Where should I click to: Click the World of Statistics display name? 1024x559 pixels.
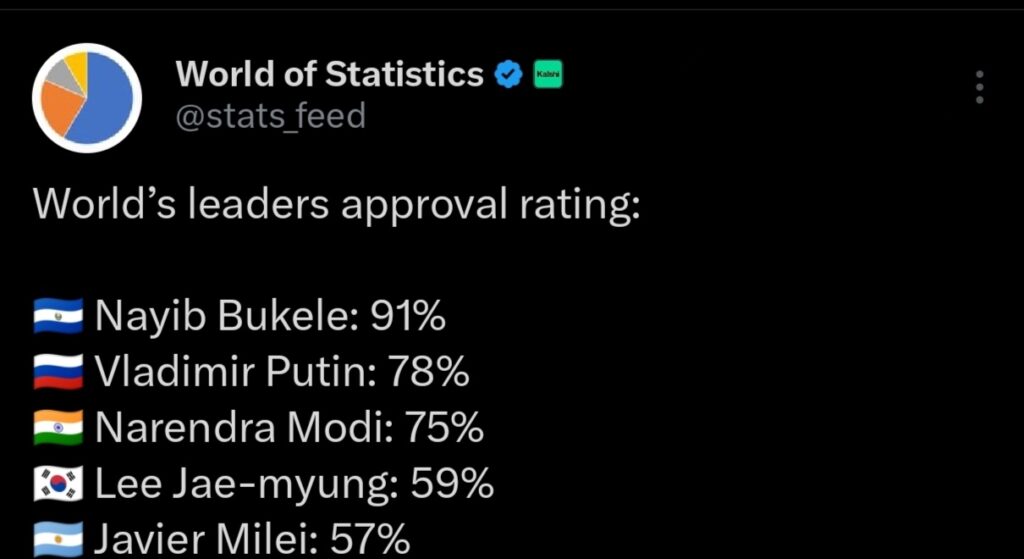coord(329,74)
